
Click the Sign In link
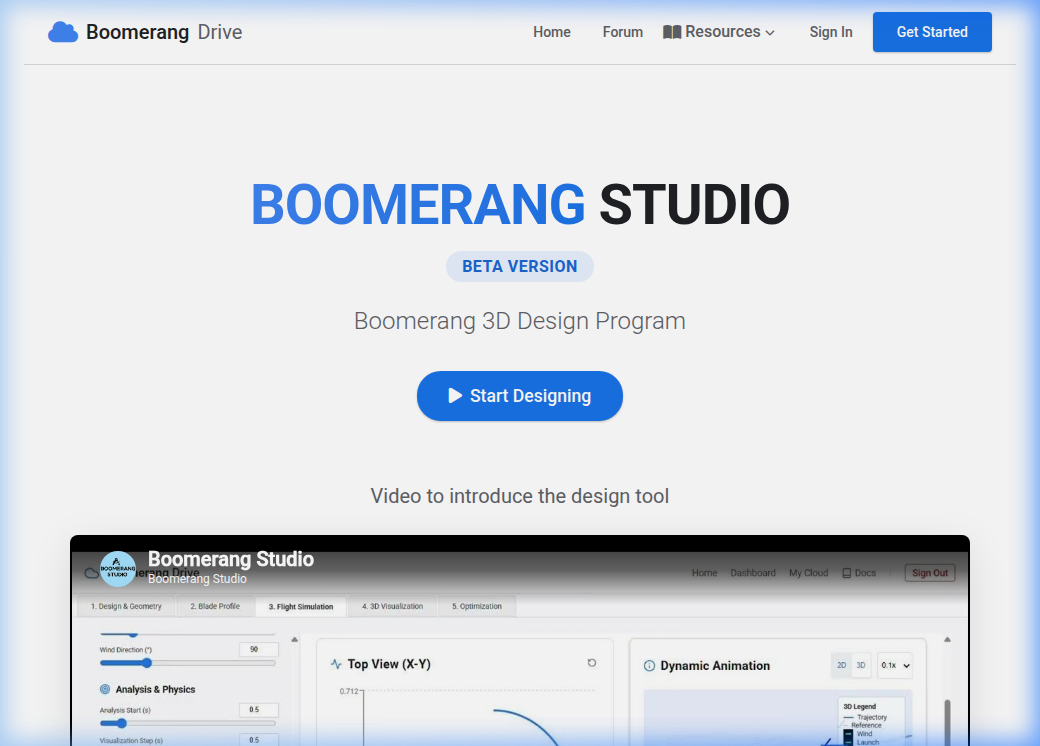tap(830, 32)
